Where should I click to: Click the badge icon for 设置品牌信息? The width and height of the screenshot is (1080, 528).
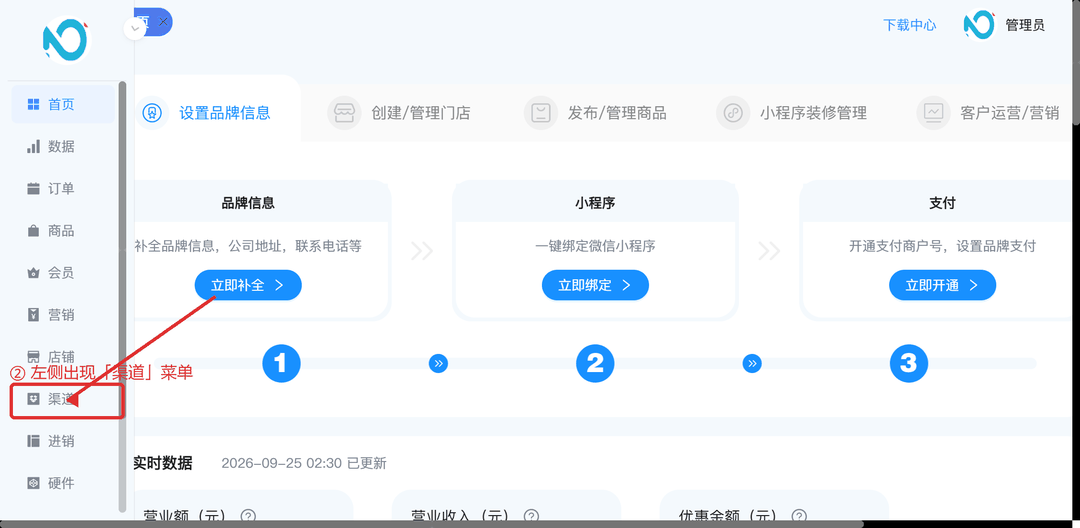[x=152, y=113]
